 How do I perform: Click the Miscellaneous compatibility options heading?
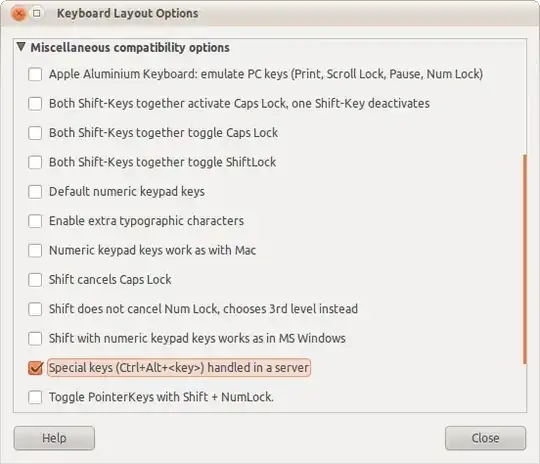(130, 48)
